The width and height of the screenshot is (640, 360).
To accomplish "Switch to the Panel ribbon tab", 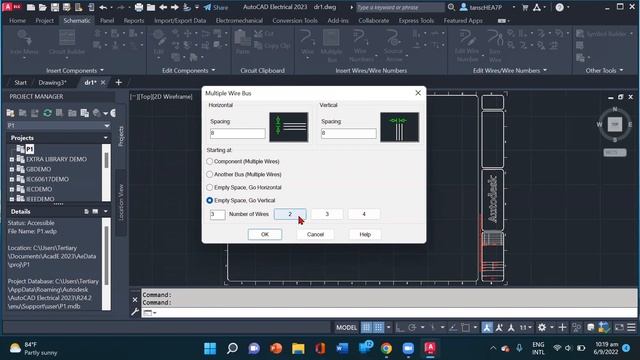I will 107,20.
